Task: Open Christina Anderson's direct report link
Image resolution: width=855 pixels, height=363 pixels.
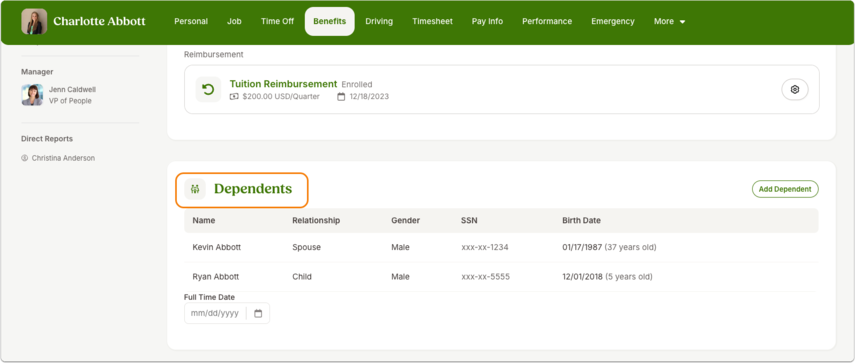Action: tap(63, 158)
